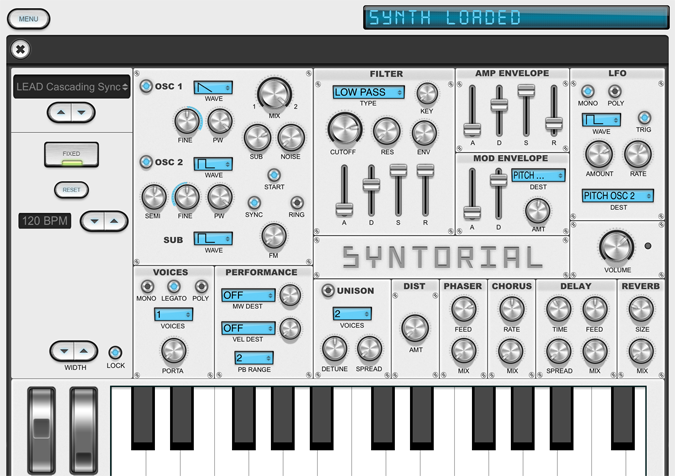Toggle the OSC 2 power button
Screen dimensions: 675x476
(146, 162)
